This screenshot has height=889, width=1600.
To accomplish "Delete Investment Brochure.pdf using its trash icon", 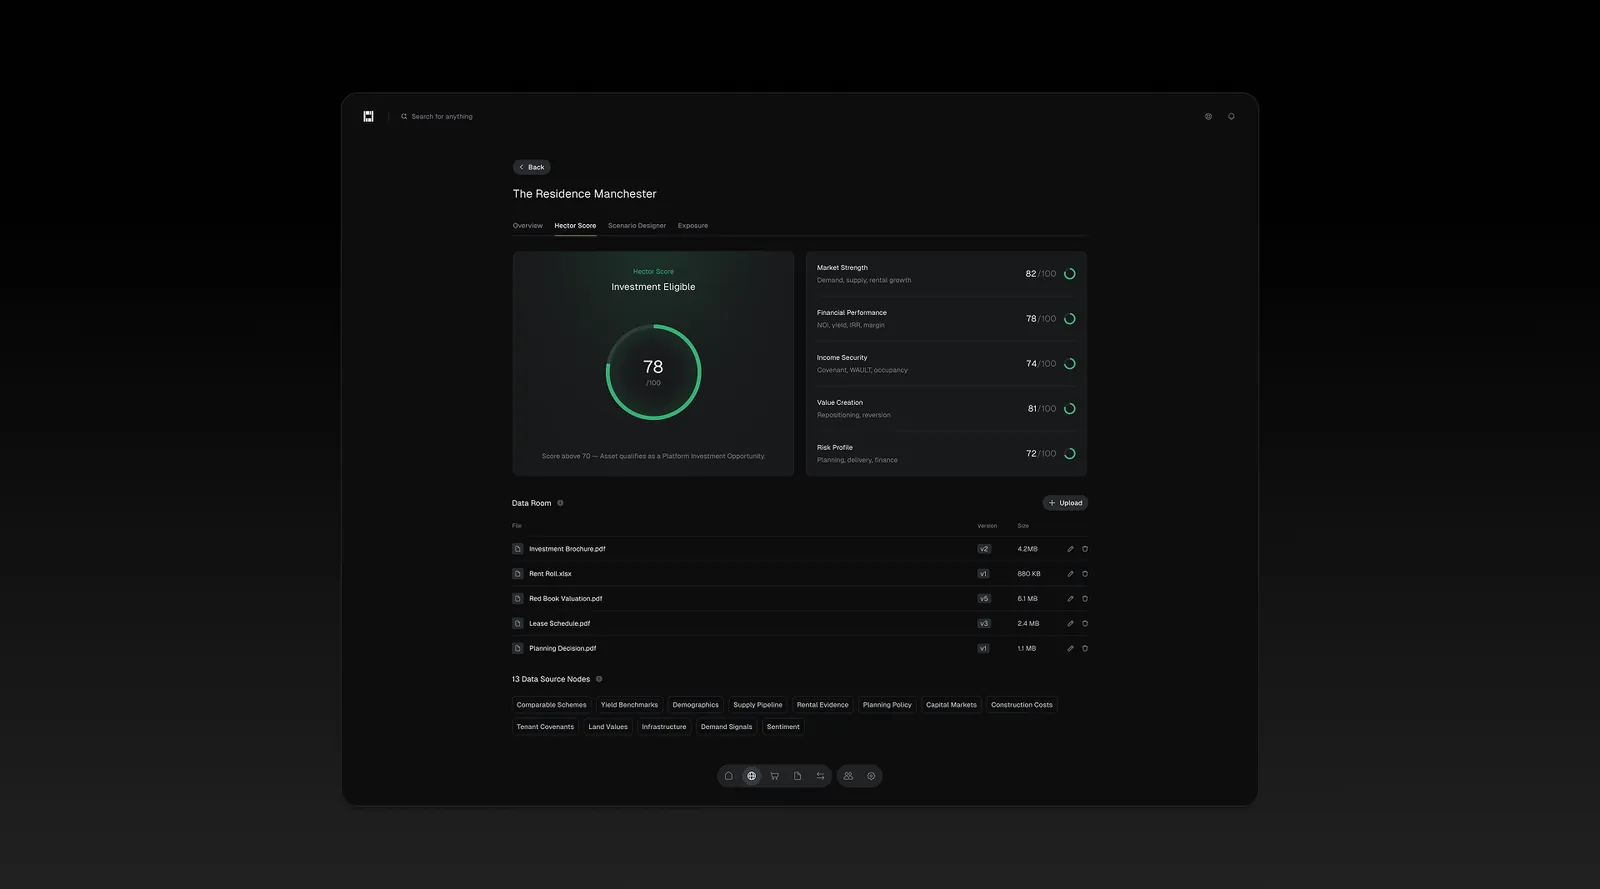I will (x=1085, y=549).
